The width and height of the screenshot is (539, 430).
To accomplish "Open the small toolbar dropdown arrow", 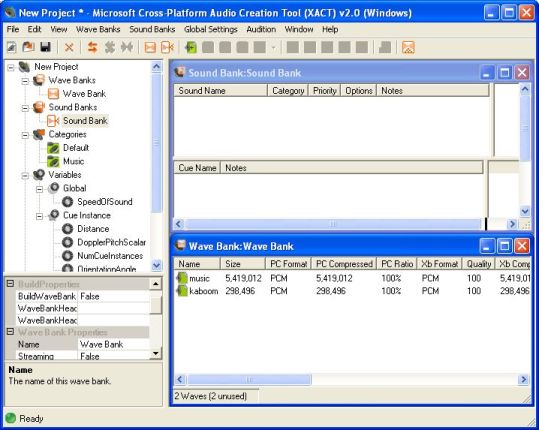I will coord(274,47).
